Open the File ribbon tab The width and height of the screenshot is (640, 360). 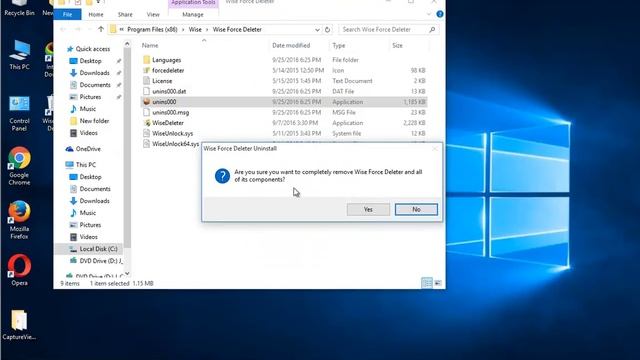tap(67, 14)
